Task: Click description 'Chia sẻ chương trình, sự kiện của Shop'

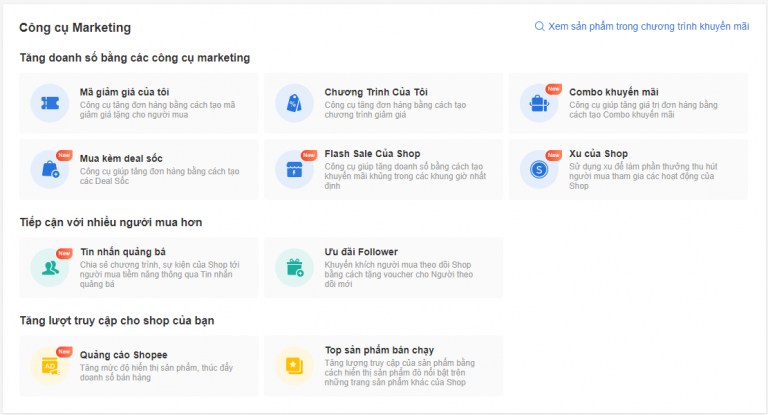Action: [160, 274]
